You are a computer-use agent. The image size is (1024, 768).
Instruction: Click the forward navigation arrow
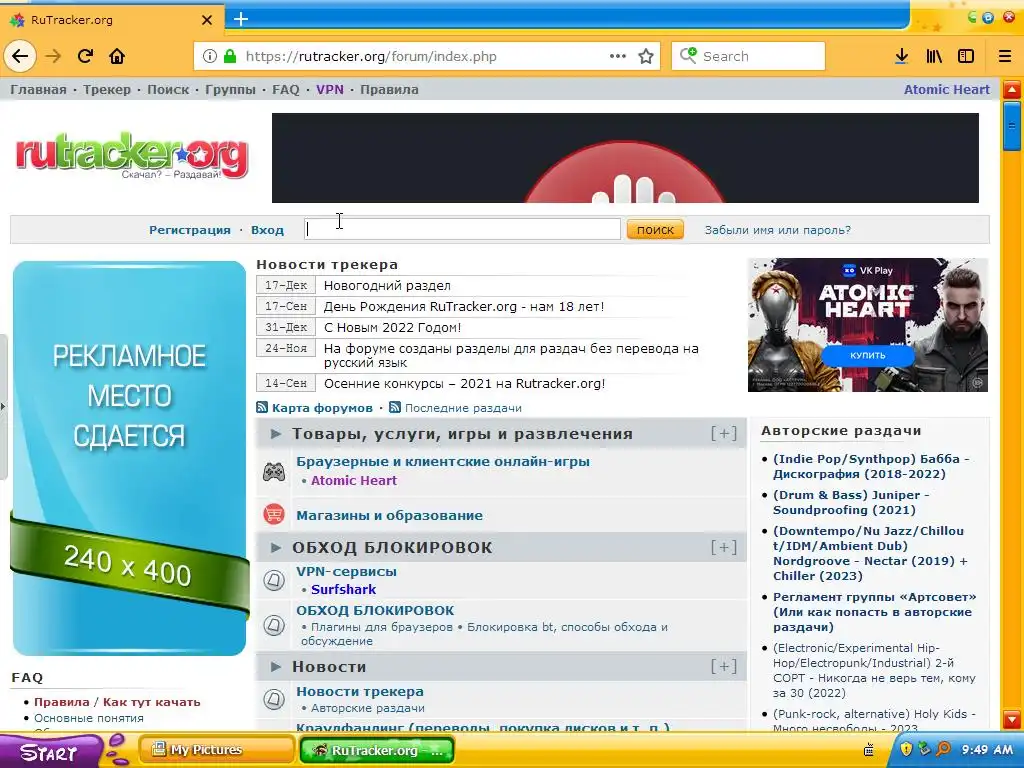click(54, 56)
